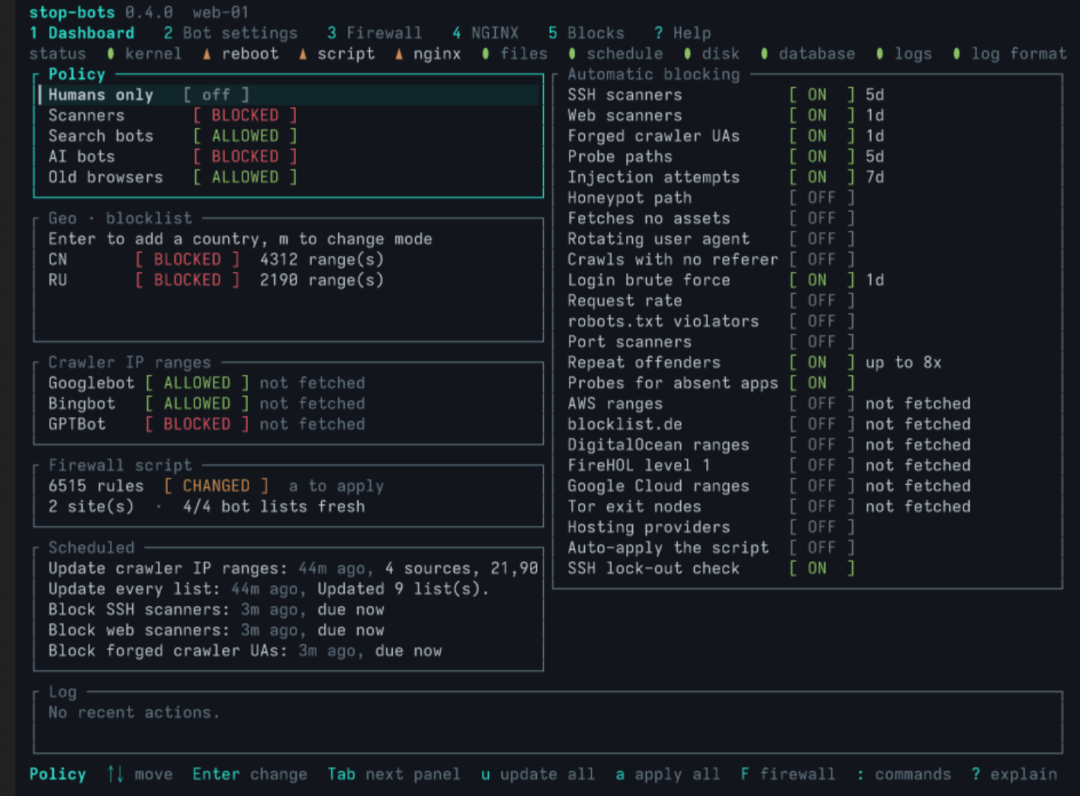Enable Auto-apply the script

[822, 548]
